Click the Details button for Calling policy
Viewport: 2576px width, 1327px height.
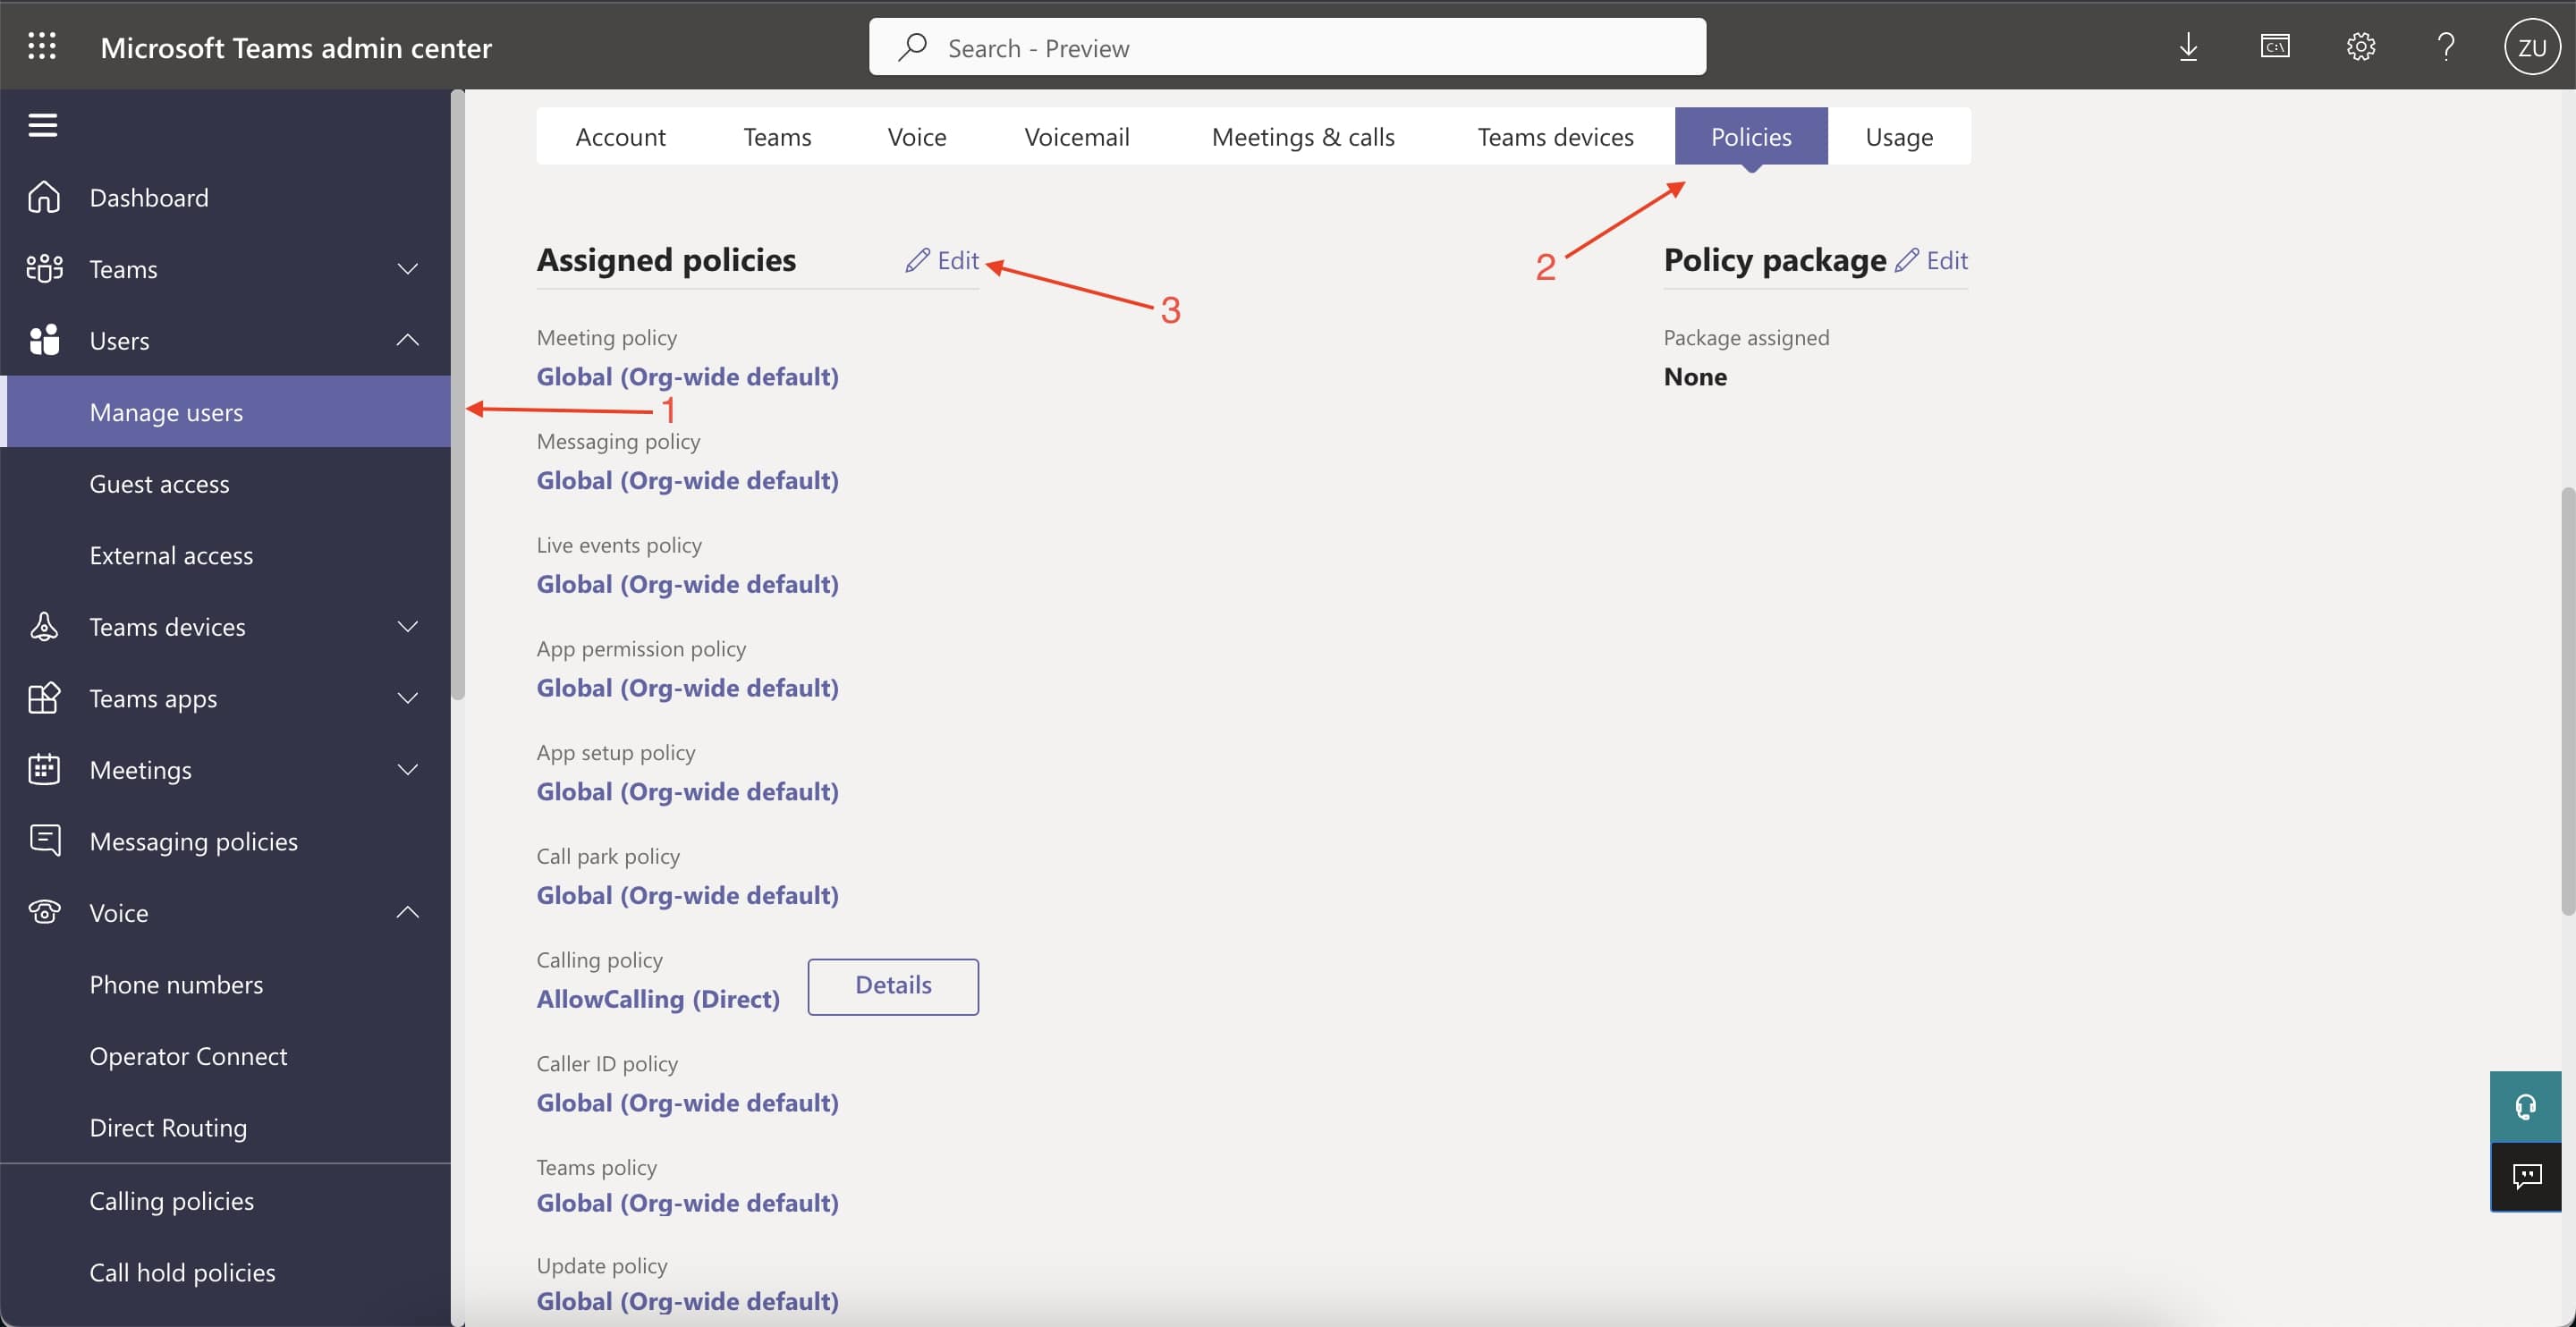pos(892,985)
